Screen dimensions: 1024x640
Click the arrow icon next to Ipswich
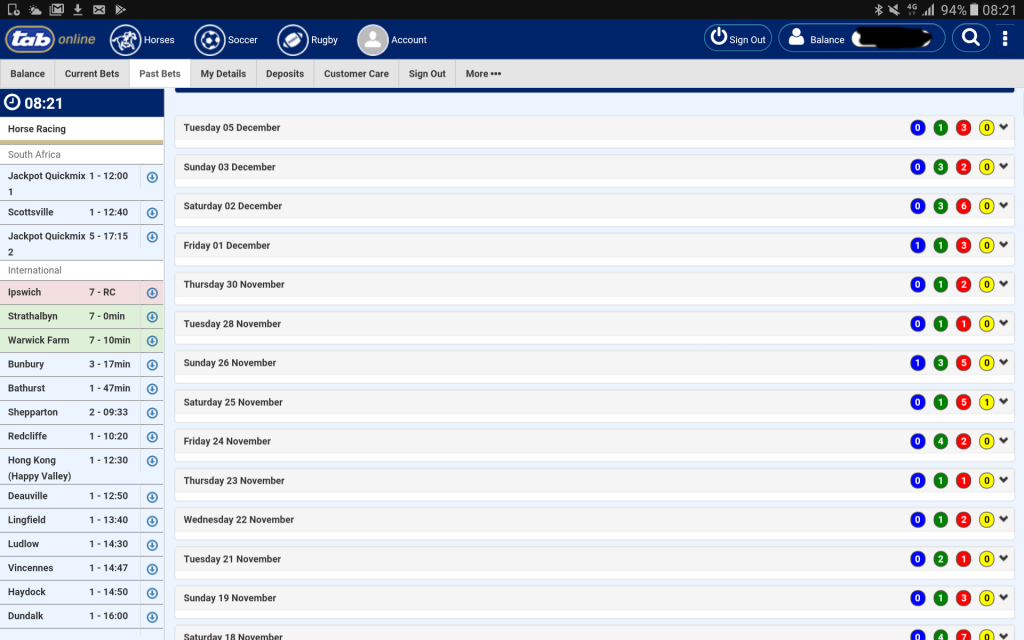coord(152,293)
